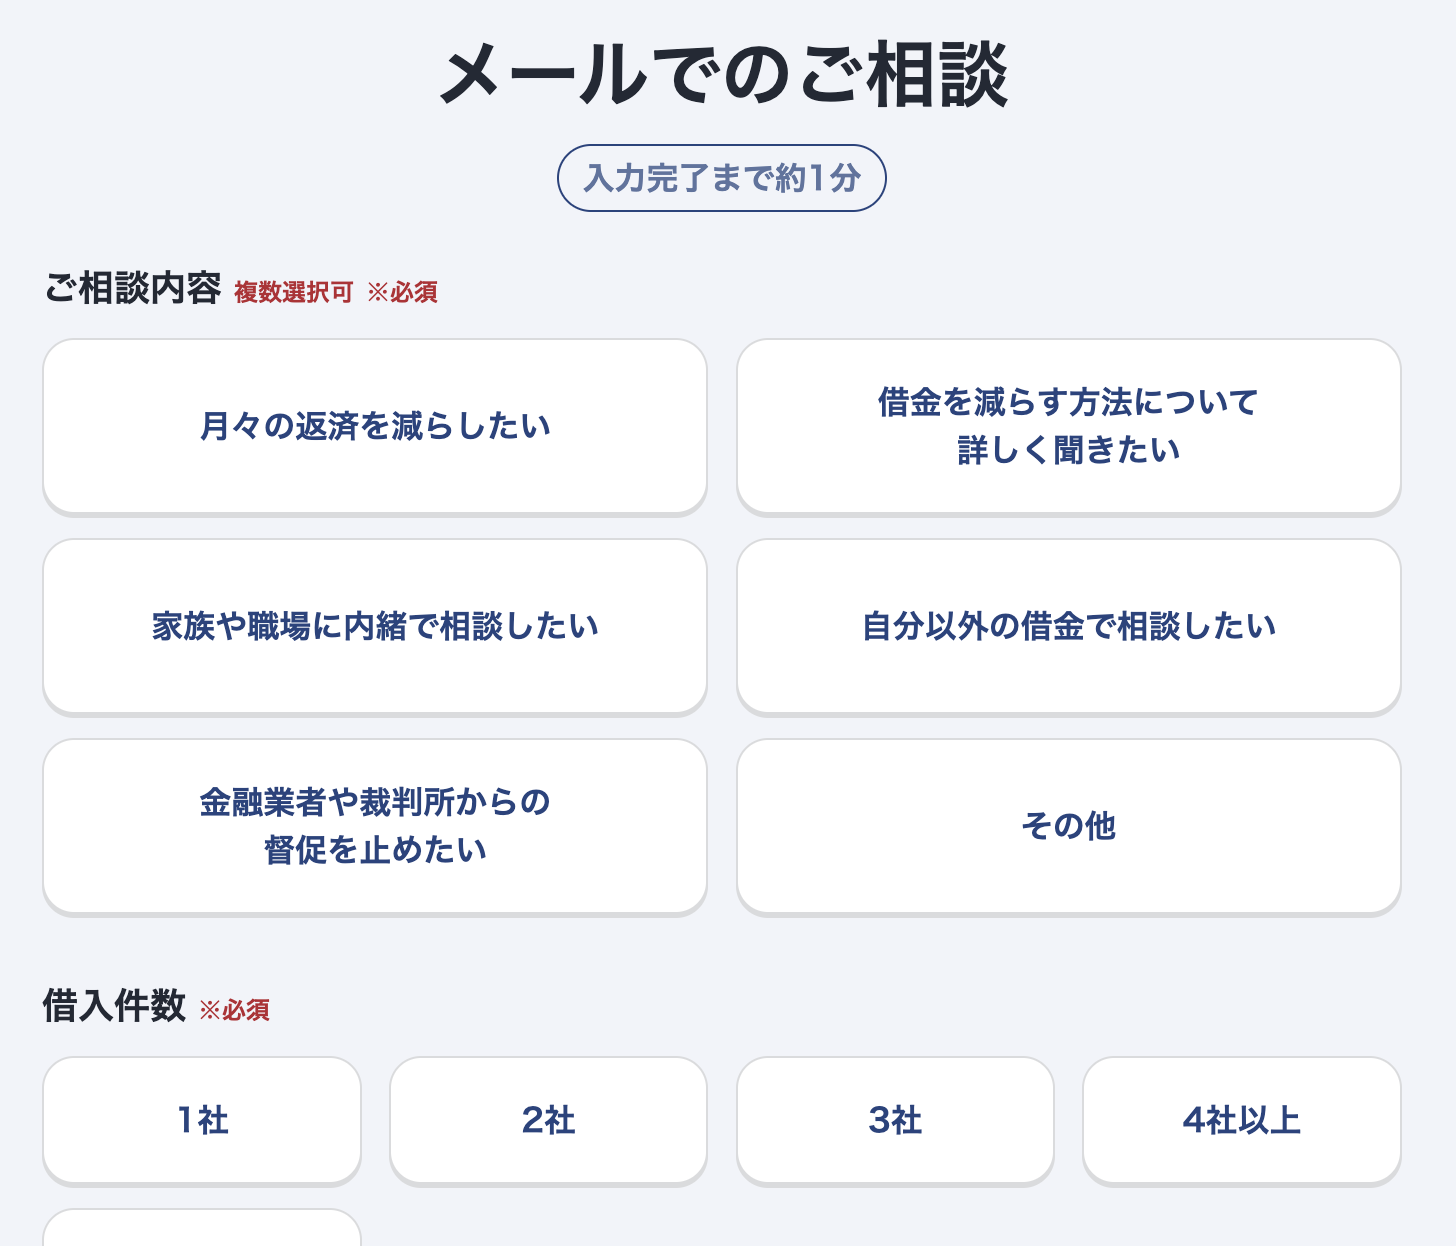The image size is (1456, 1246).
Task: Choose the consult secretly from family option
Action: pyautogui.click(x=374, y=625)
